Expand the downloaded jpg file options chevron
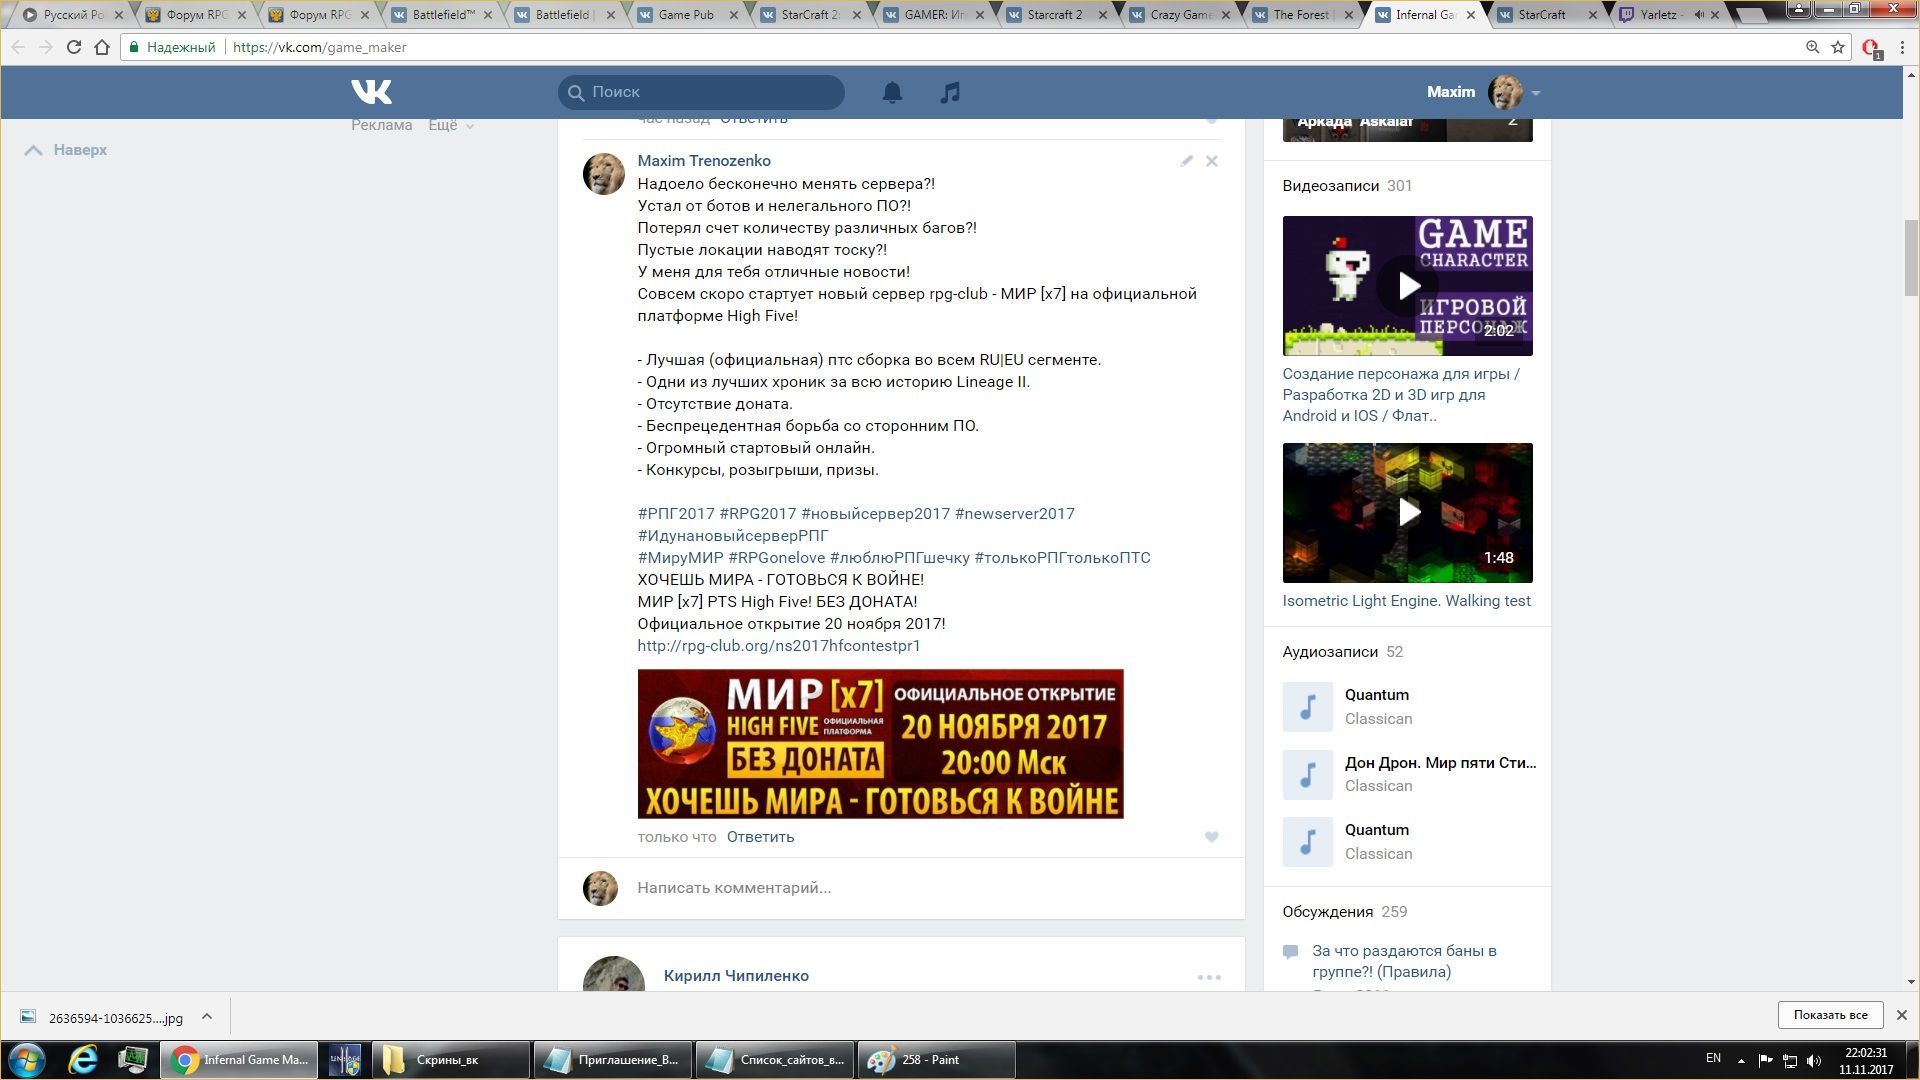1920x1080 pixels. coord(207,1016)
